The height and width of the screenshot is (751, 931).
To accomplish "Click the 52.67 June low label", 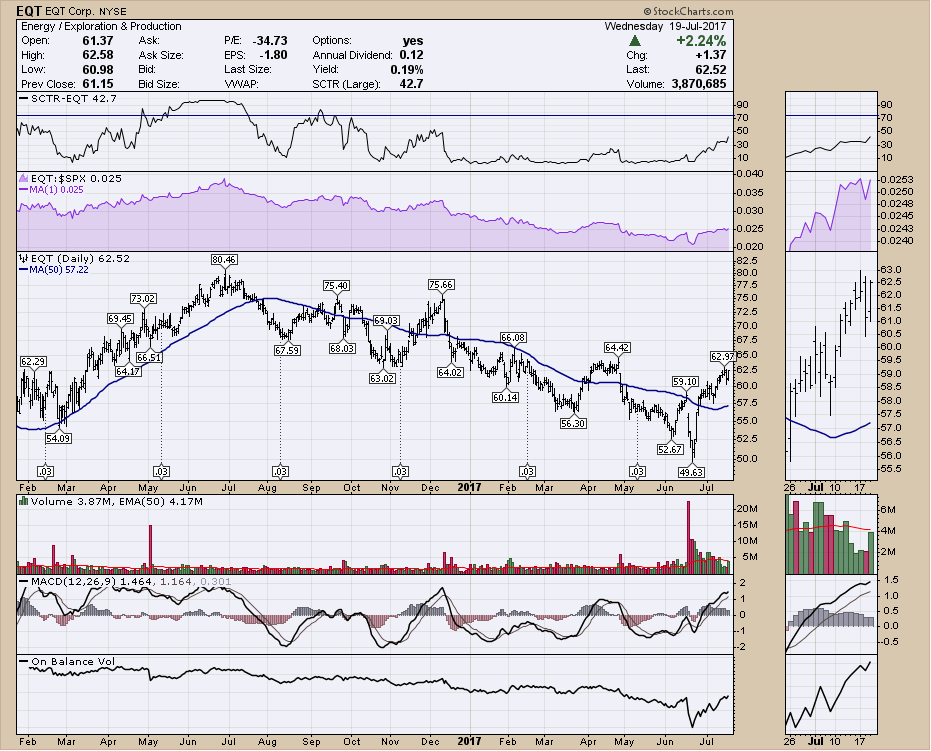I will tap(670, 449).
